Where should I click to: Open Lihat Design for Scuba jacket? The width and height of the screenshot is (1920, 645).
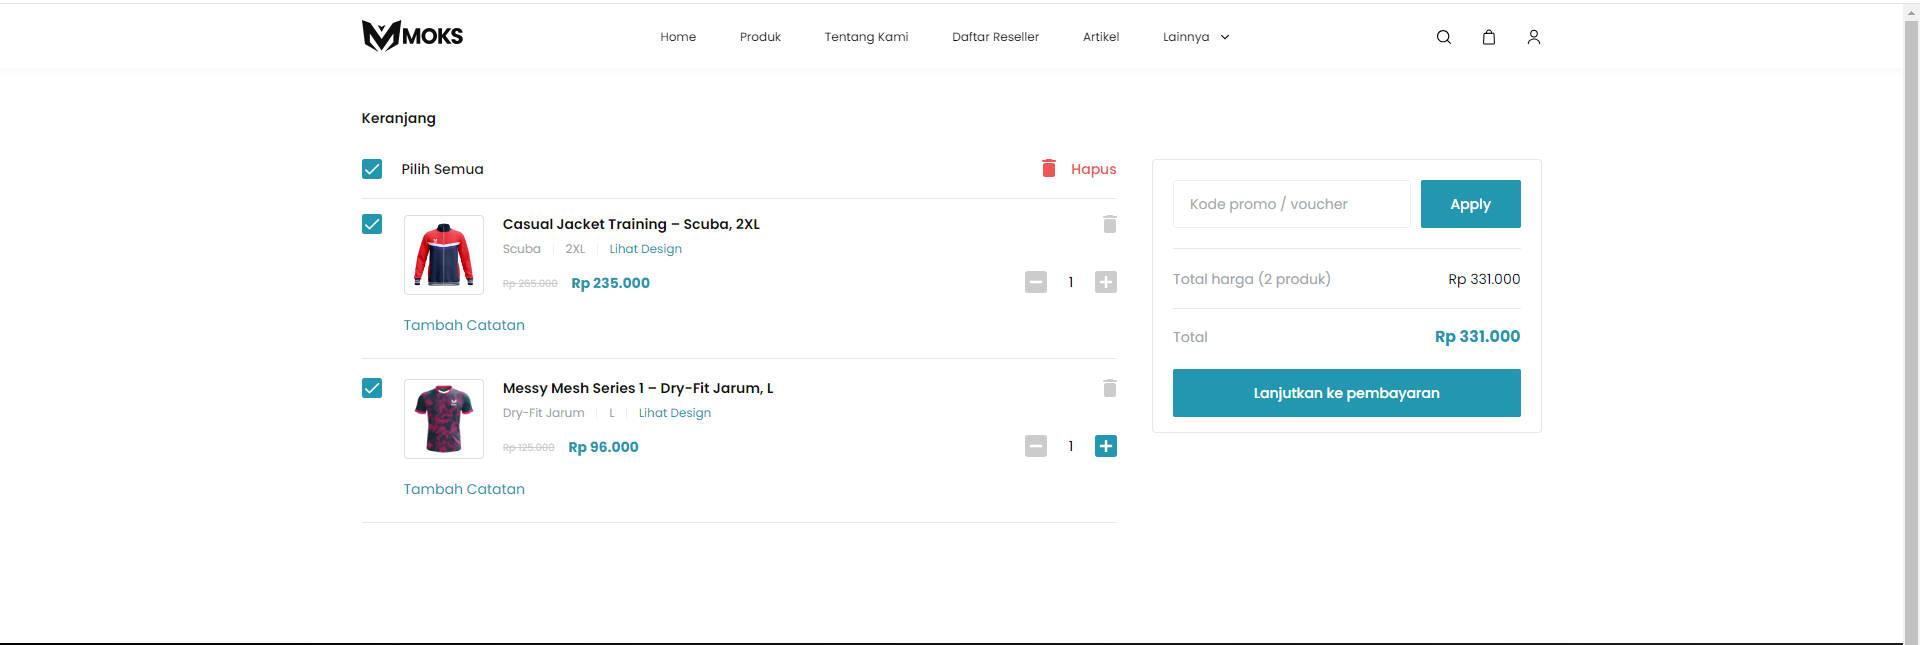pos(645,249)
